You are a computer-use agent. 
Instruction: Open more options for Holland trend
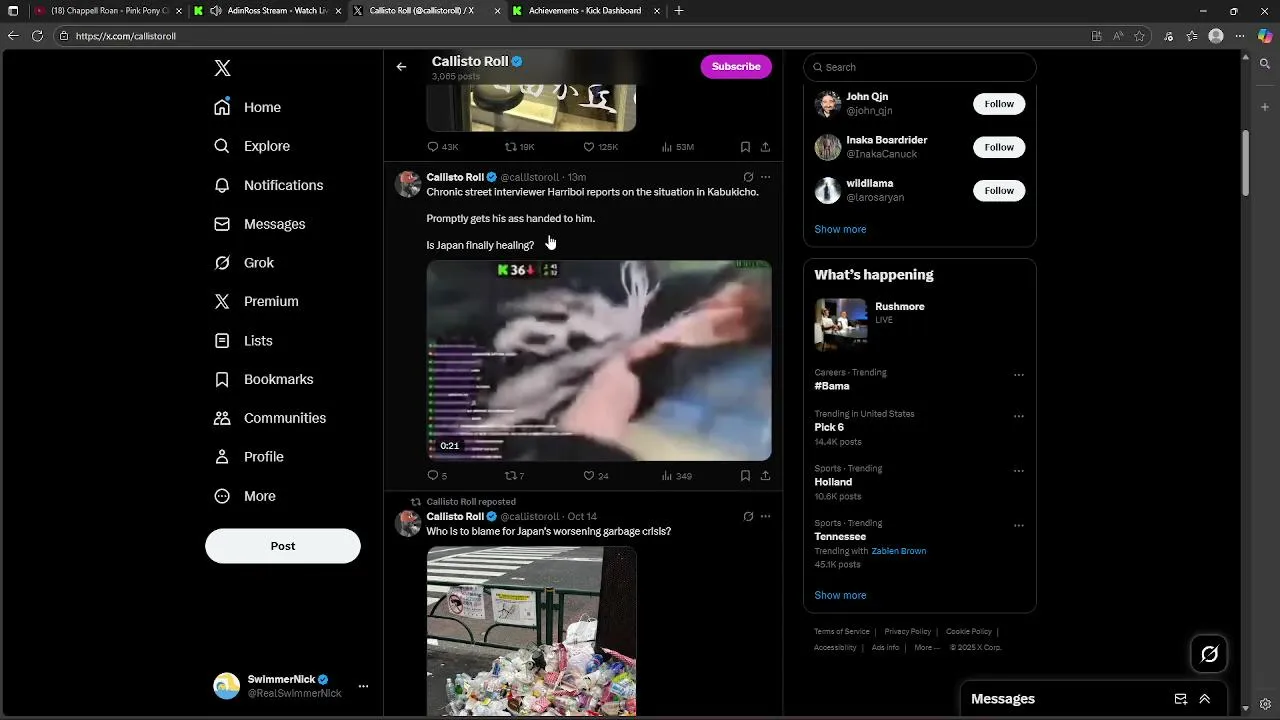click(x=1019, y=471)
